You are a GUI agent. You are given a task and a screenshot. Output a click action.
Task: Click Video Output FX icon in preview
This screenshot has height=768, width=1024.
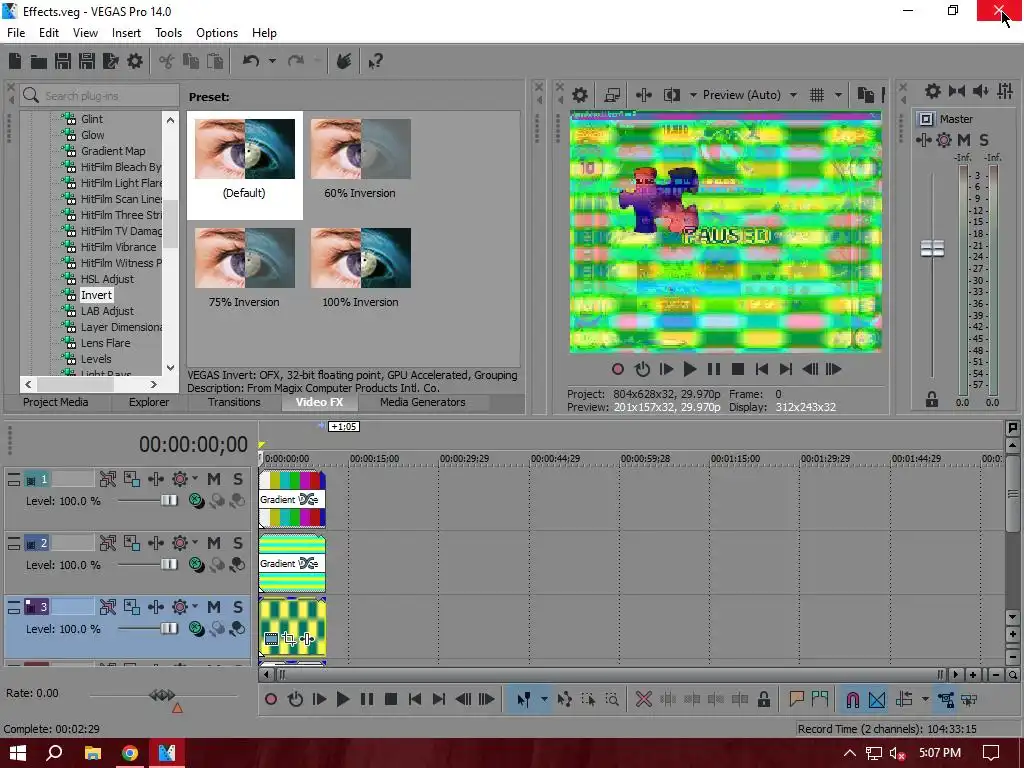644,95
